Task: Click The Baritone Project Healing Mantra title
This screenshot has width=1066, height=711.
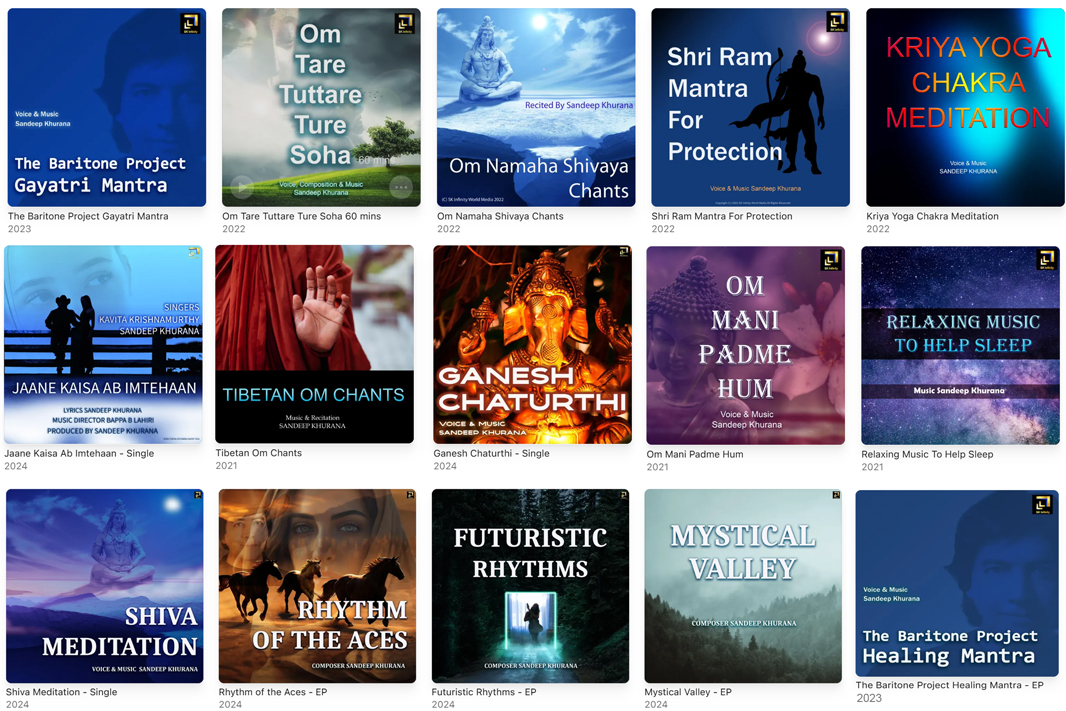Action: coord(950,685)
